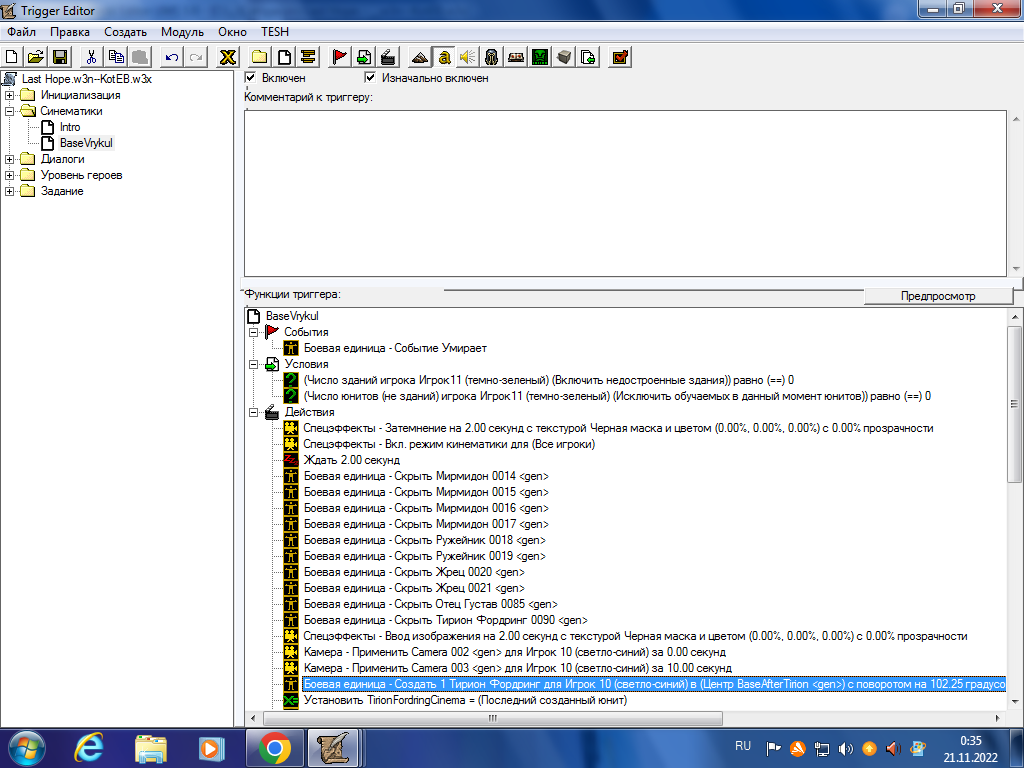This screenshot has height=768, width=1024.
Task: Select 'Вкл. режим кинематики' action
Action: click(449, 444)
